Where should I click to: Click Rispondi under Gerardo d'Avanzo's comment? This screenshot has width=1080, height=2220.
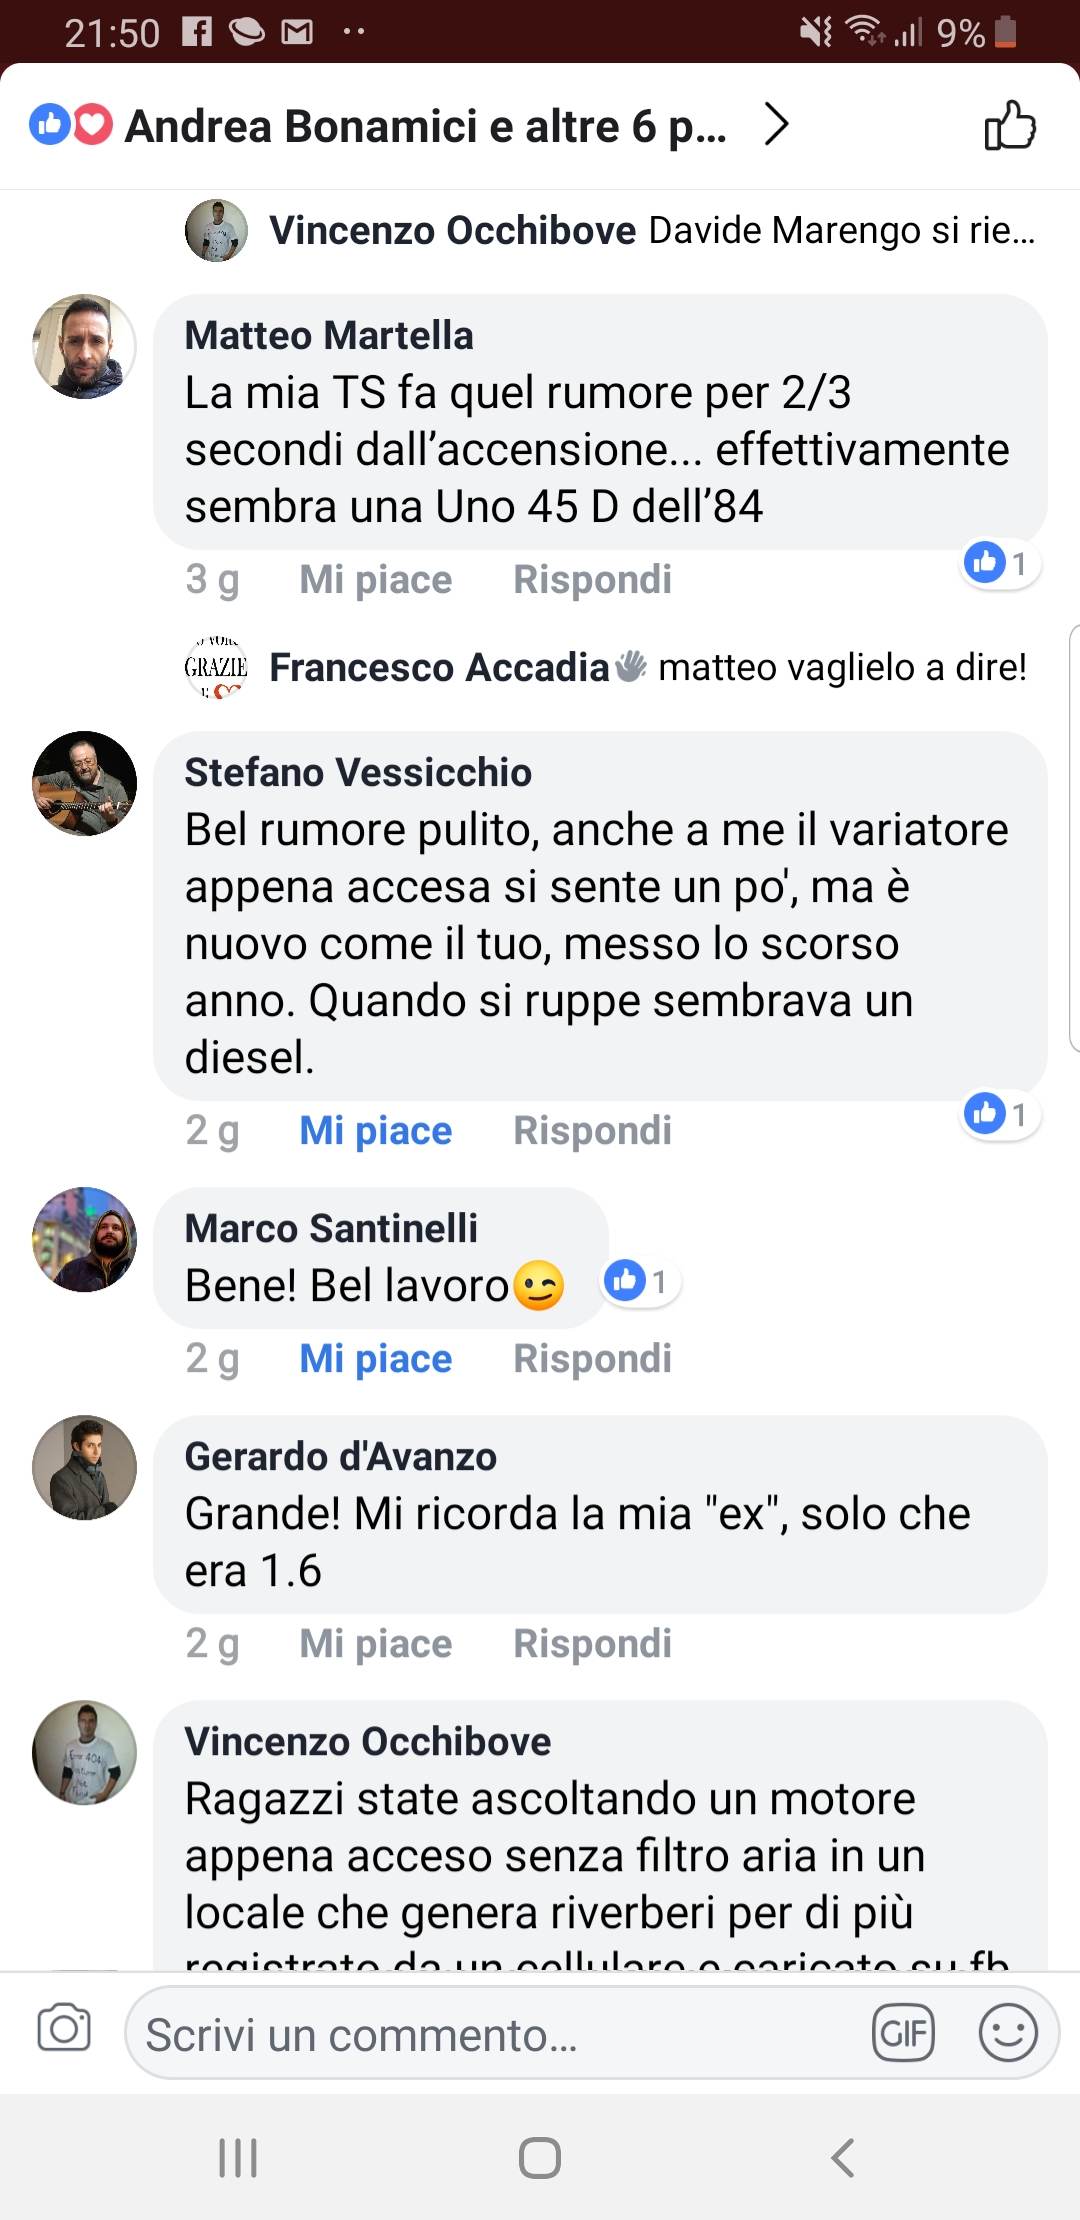(x=592, y=1644)
